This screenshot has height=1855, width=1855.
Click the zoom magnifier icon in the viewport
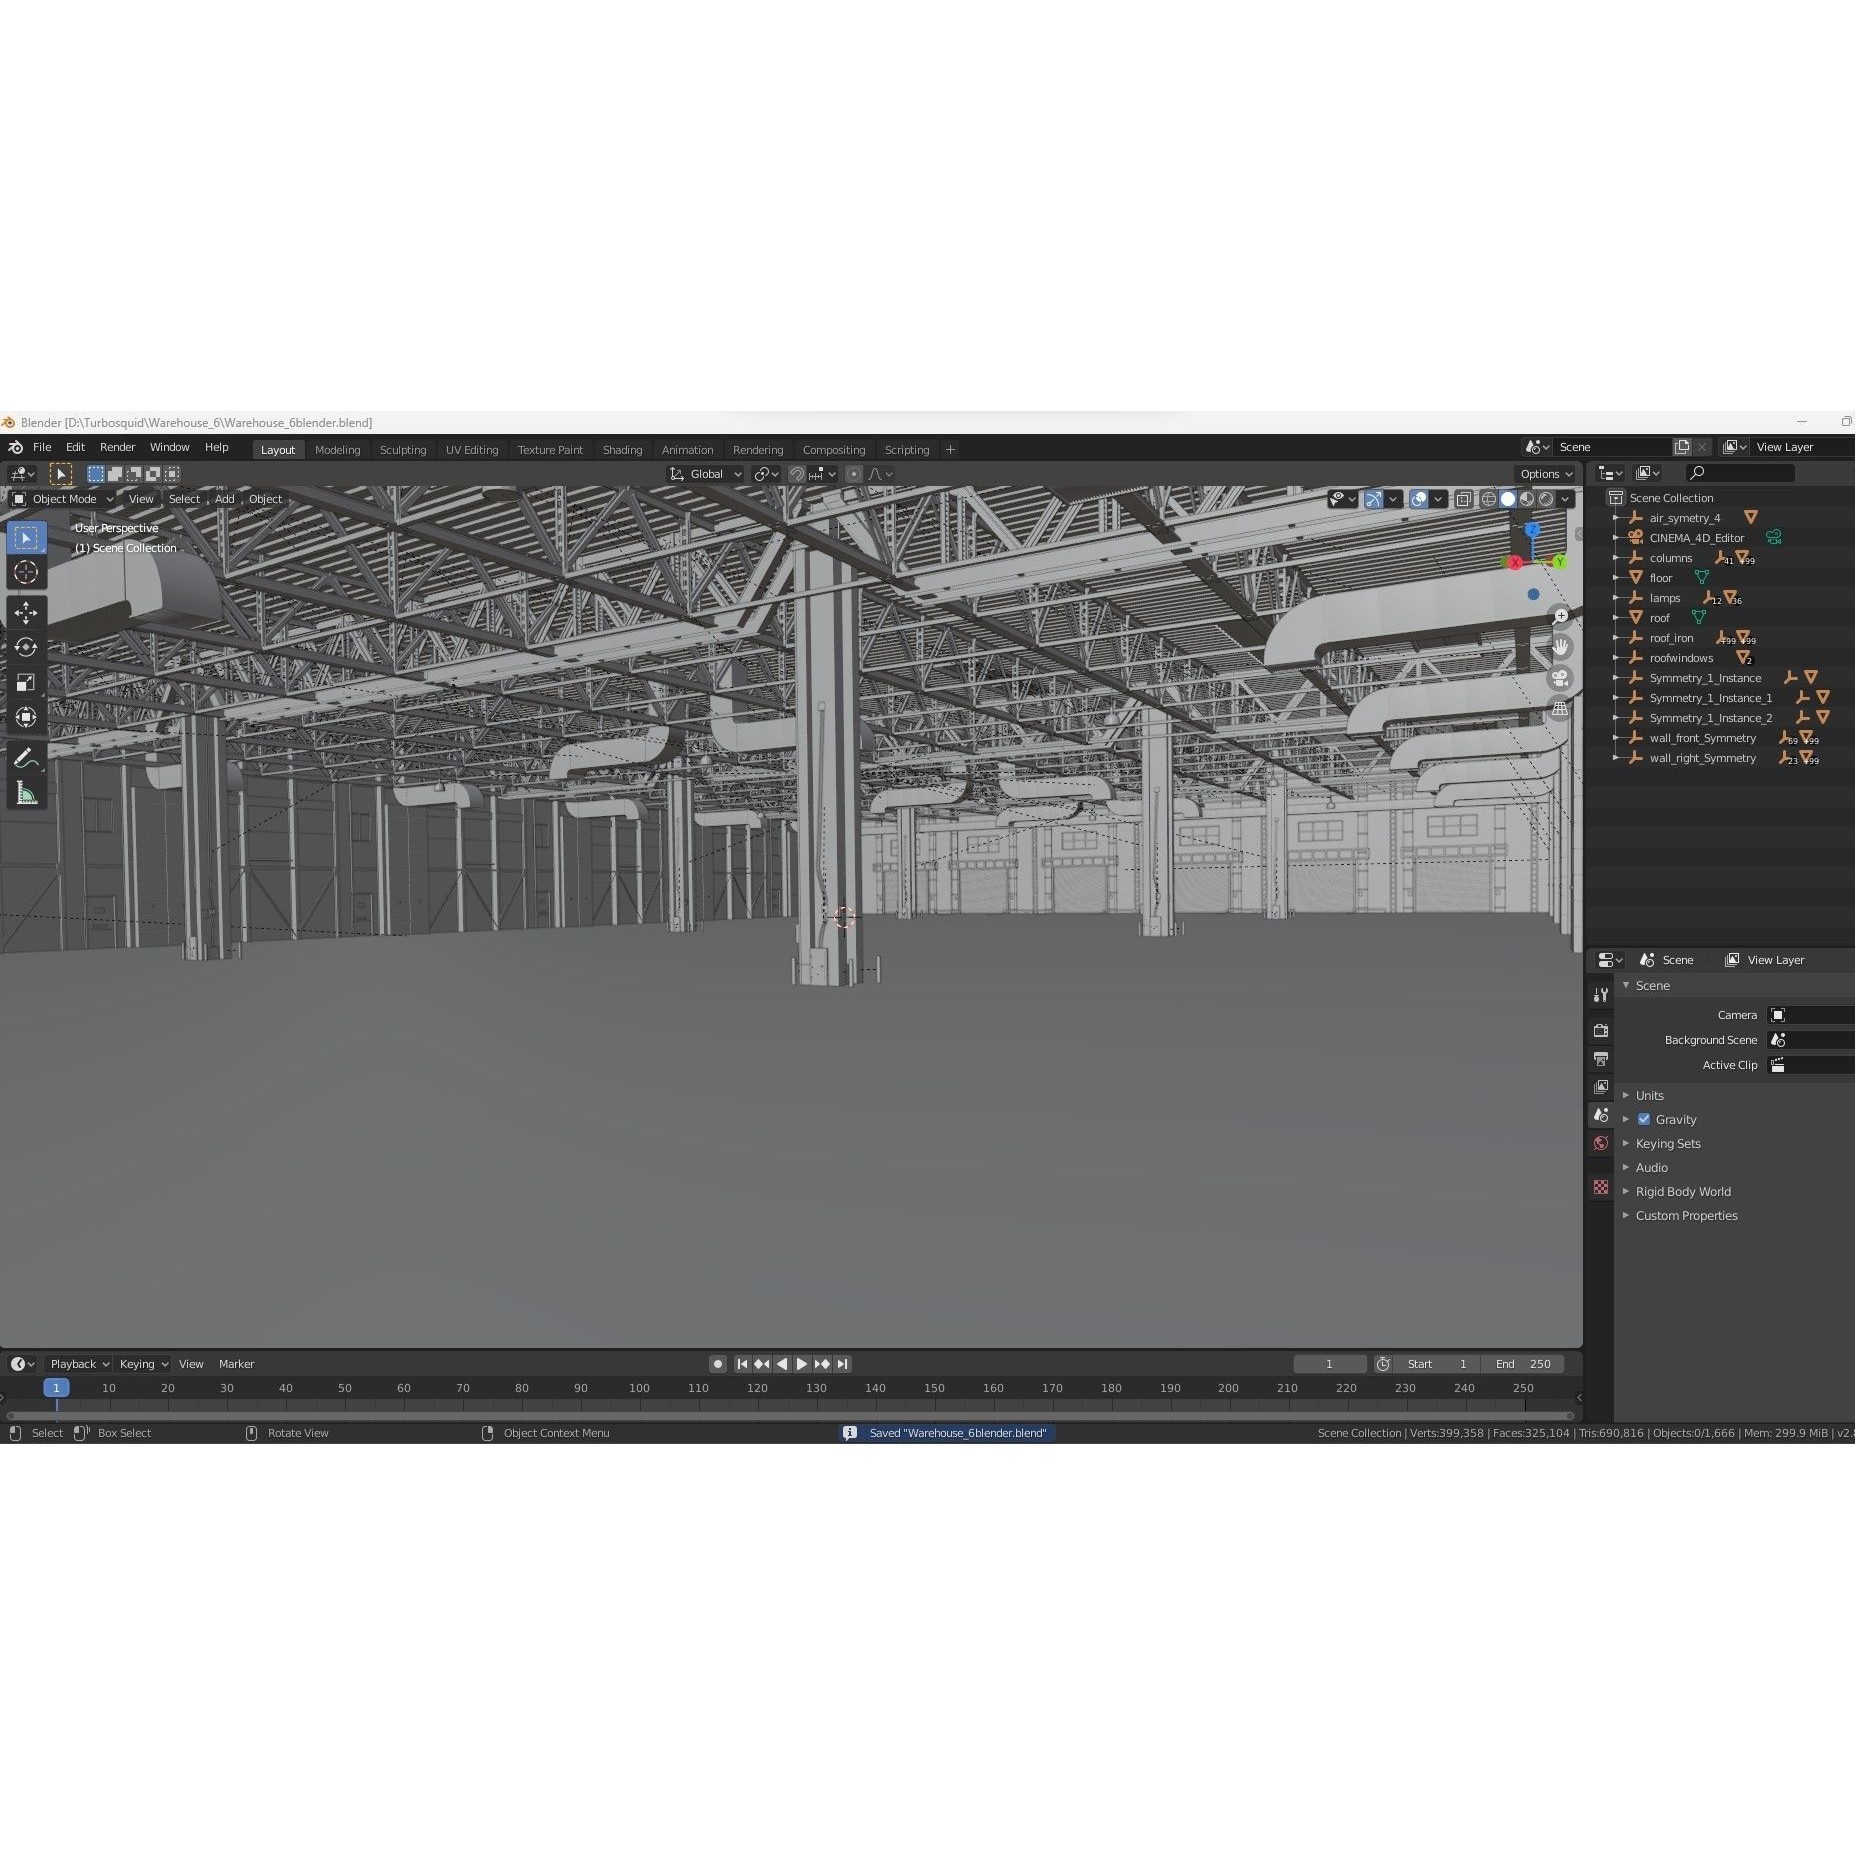click(x=1561, y=616)
